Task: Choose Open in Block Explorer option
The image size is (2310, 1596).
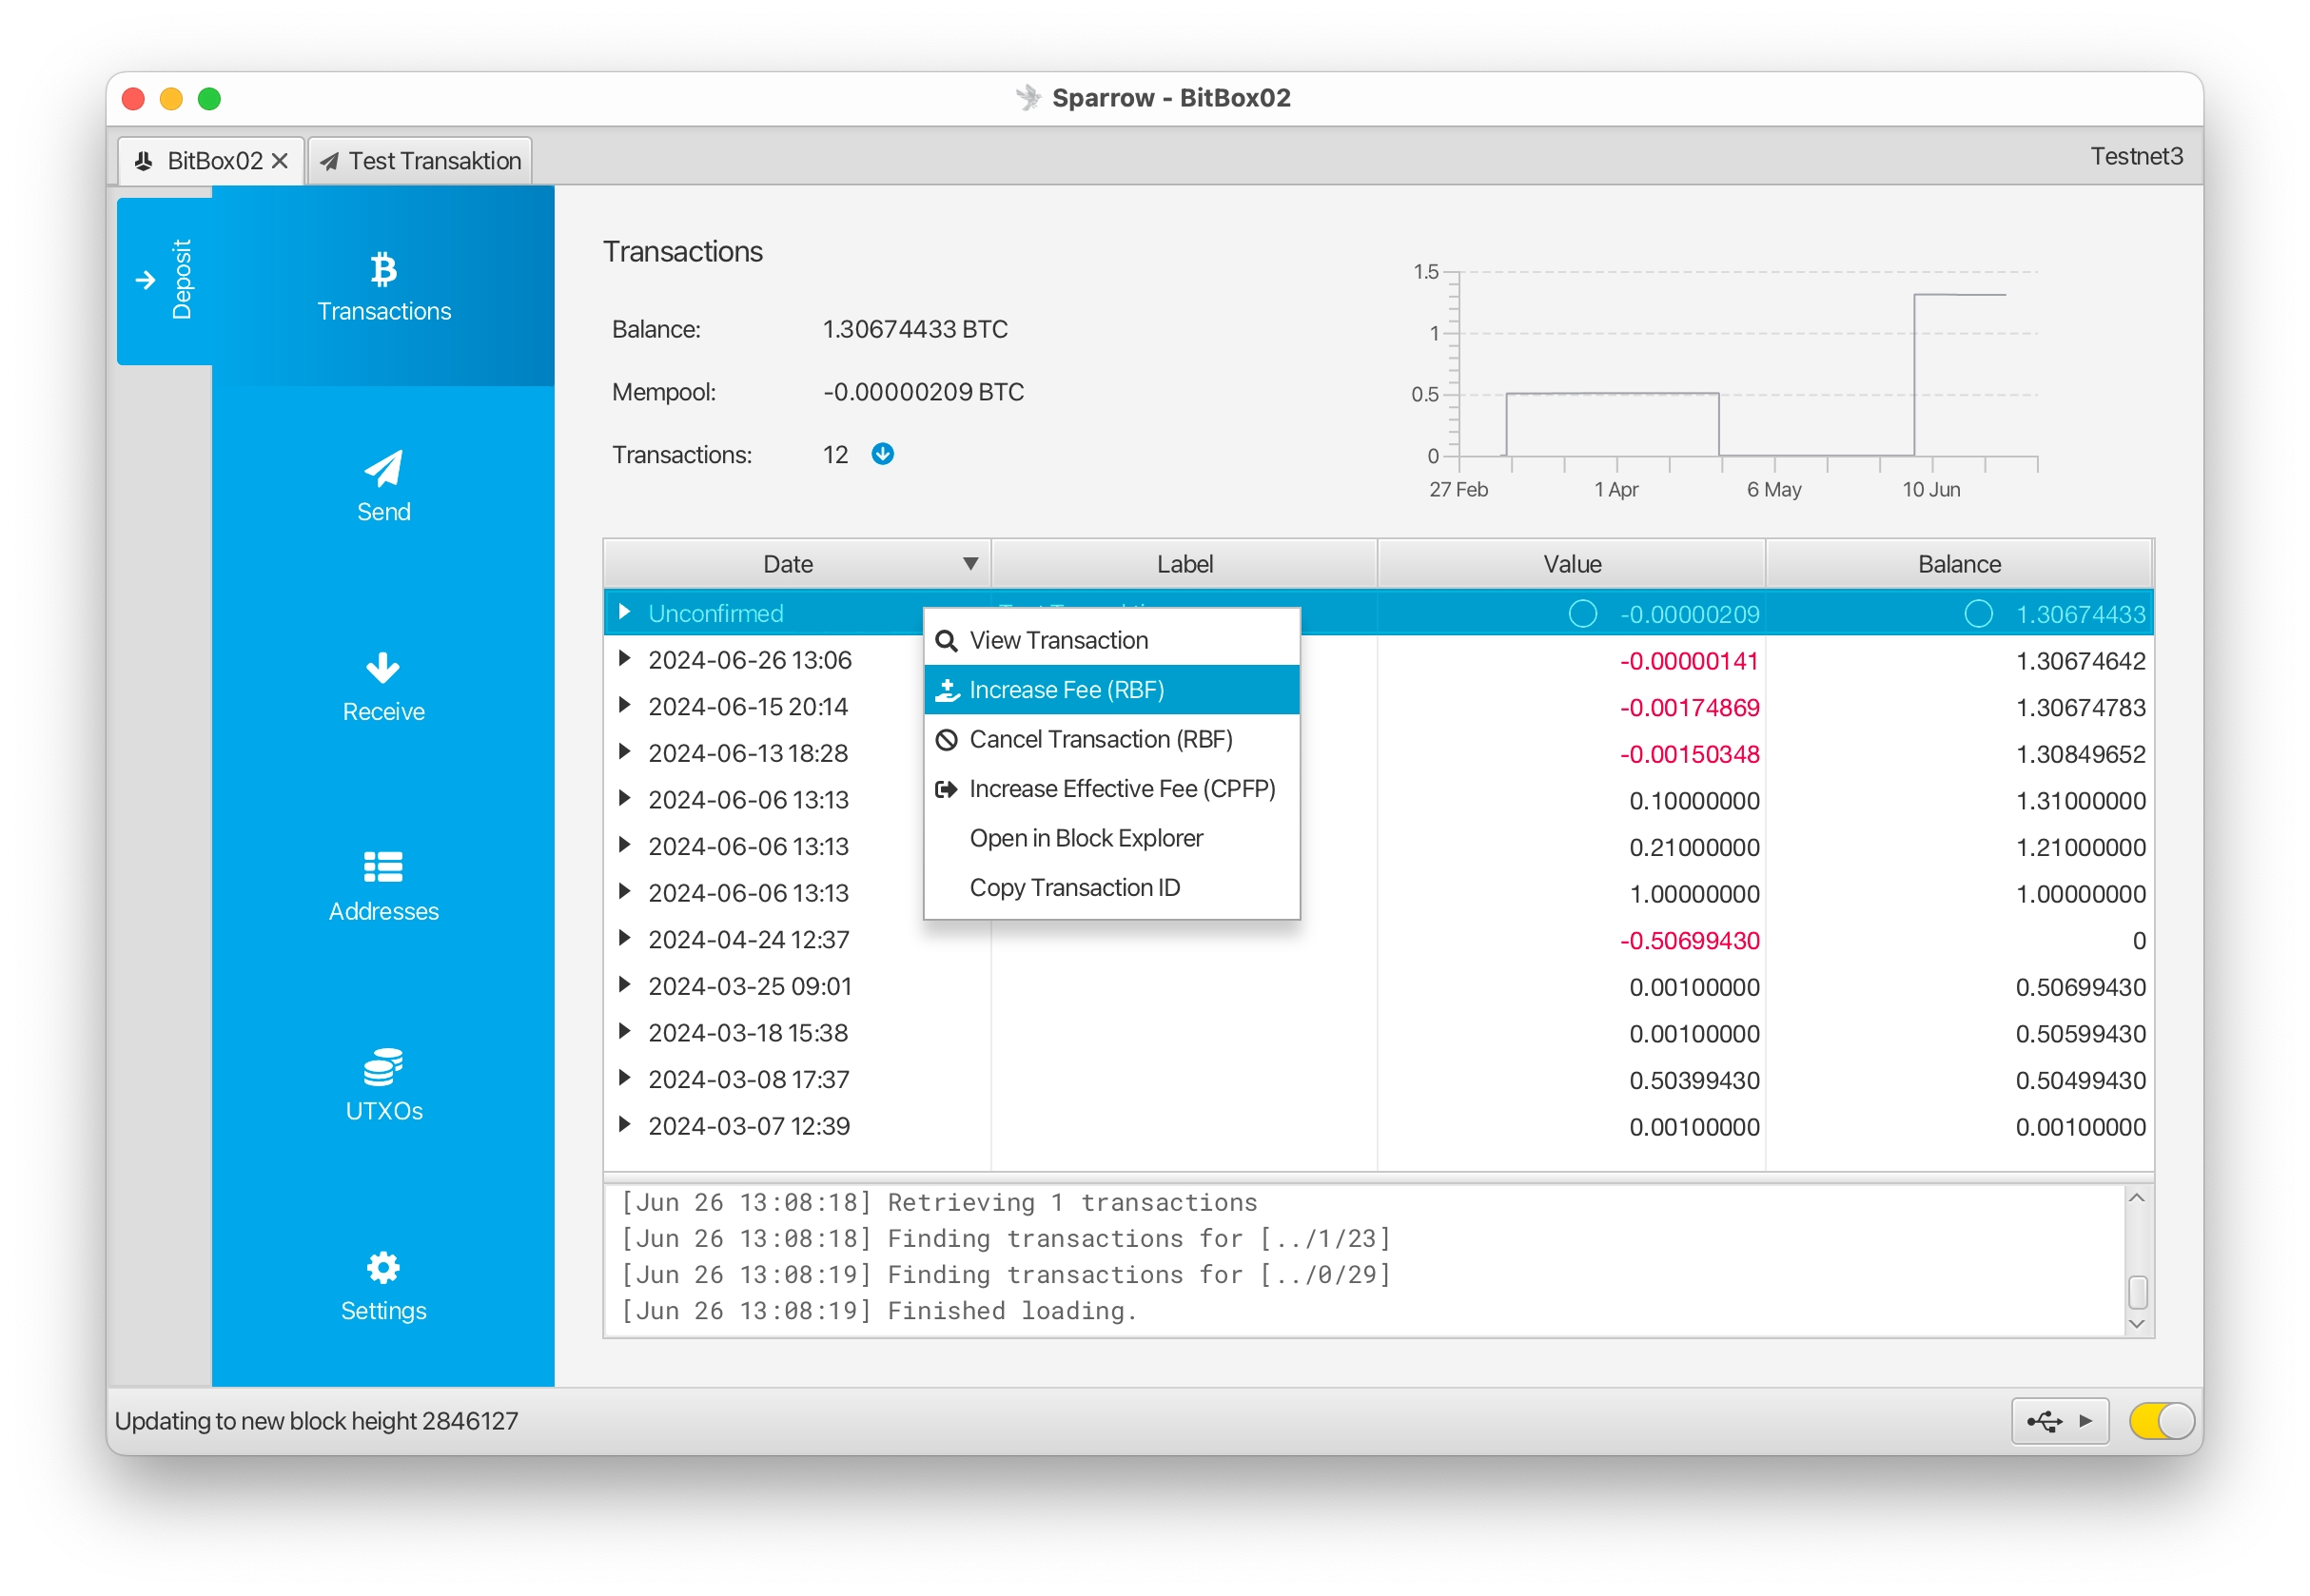Action: pyautogui.click(x=1112, y=838)
